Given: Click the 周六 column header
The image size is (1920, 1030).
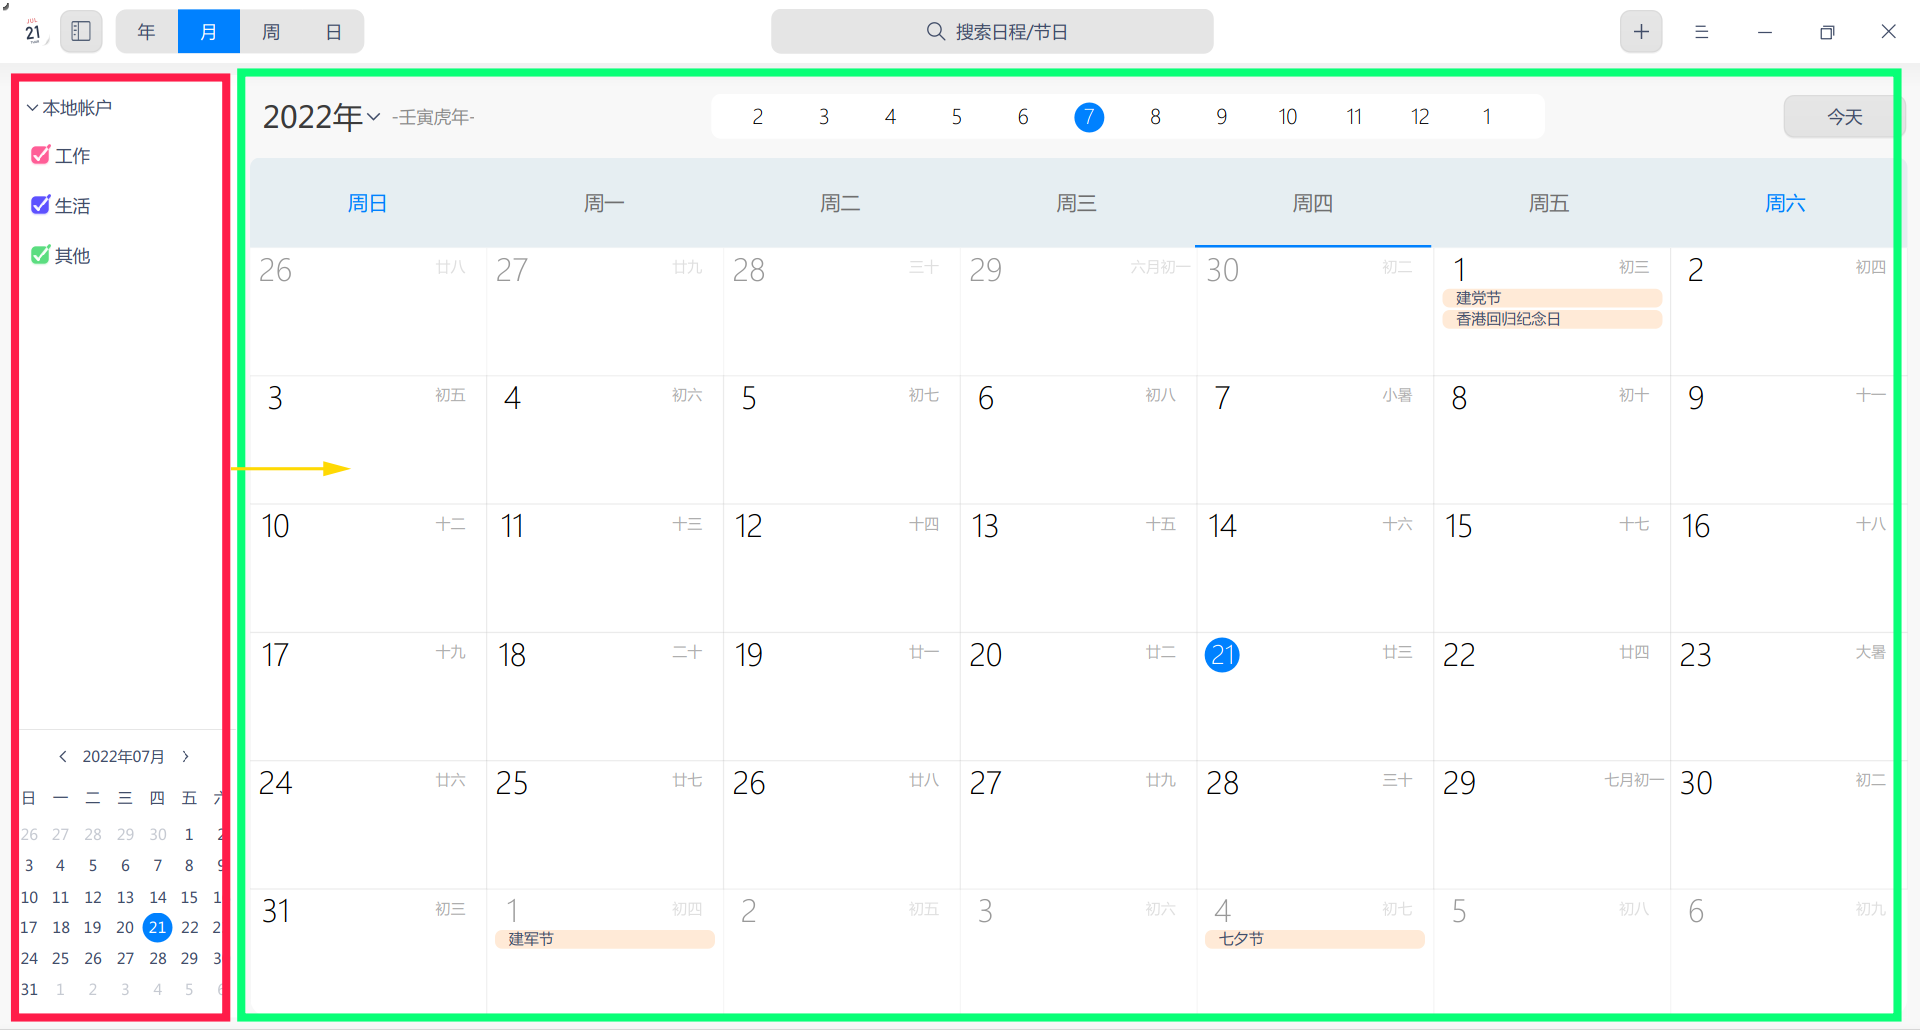Looking at the screenshot, I should click(1785, 203).
